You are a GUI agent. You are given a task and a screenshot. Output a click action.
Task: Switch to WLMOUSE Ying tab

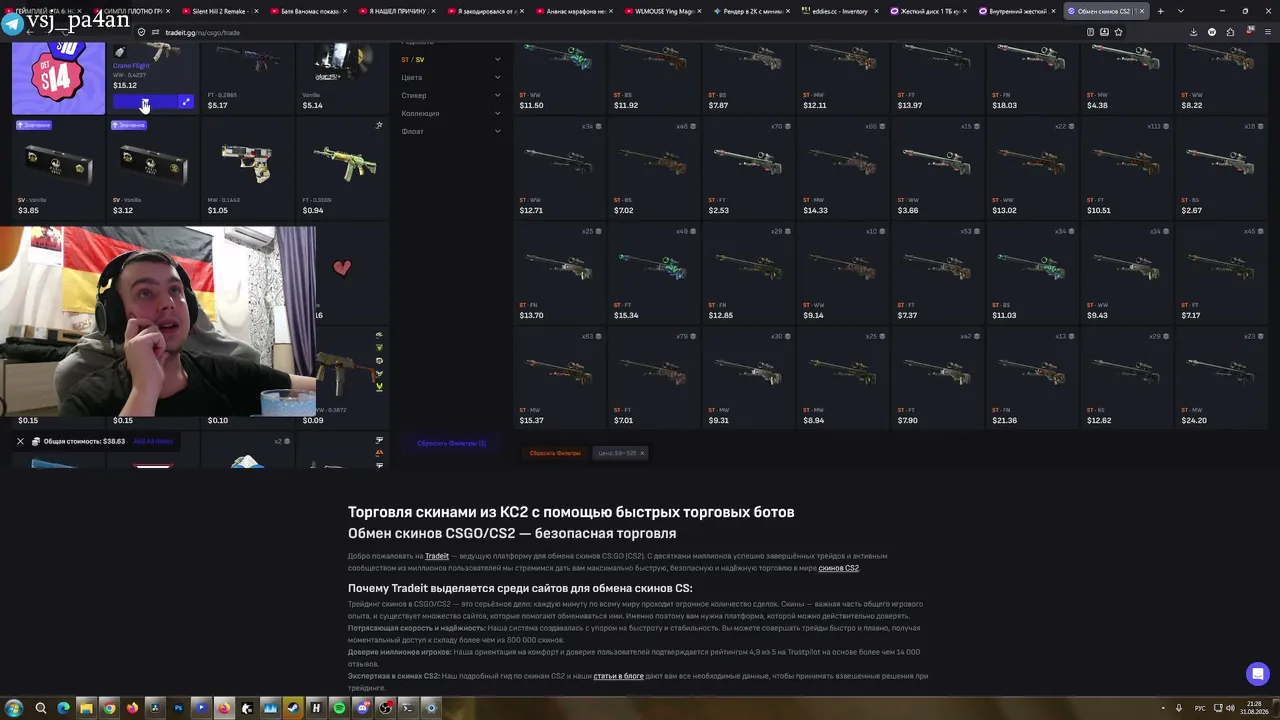(665, 11)
